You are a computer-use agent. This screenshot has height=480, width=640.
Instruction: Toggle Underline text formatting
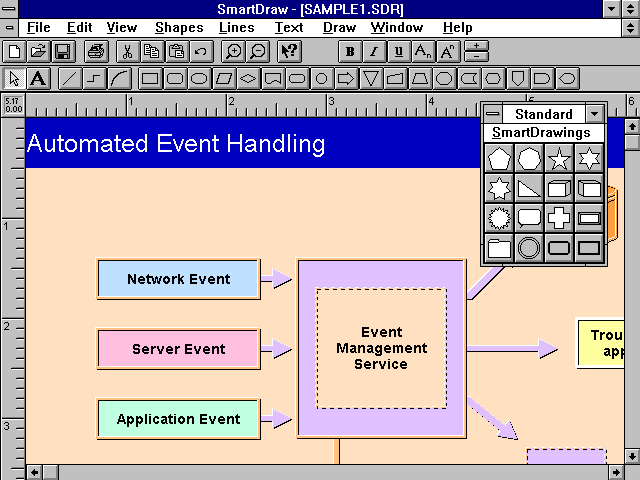399,51
